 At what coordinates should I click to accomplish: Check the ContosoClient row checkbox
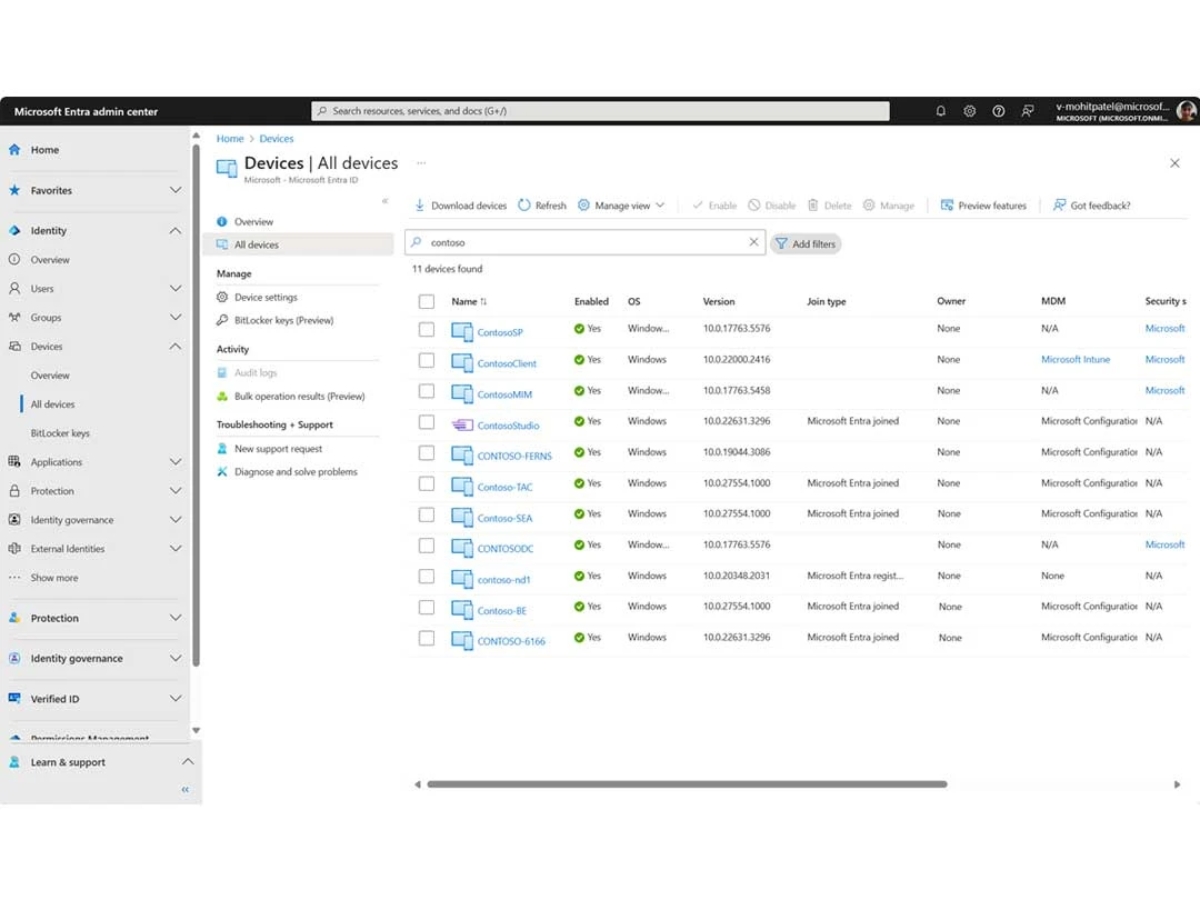click(x=427, y=360)
